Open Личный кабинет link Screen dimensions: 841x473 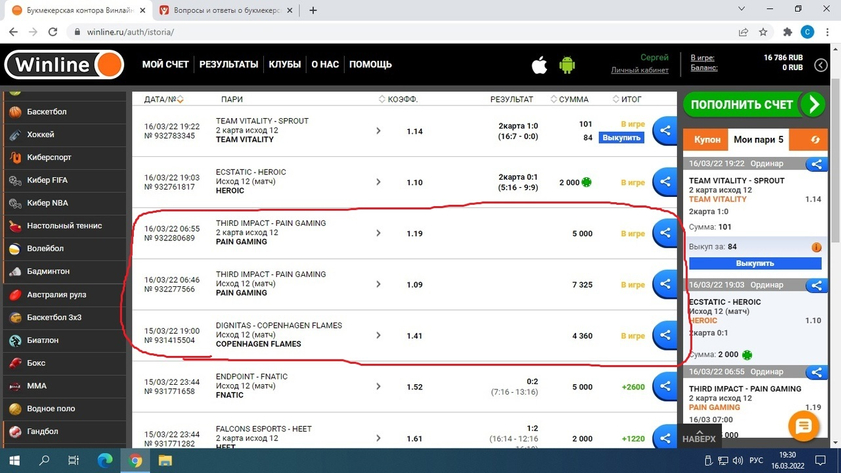639,70
